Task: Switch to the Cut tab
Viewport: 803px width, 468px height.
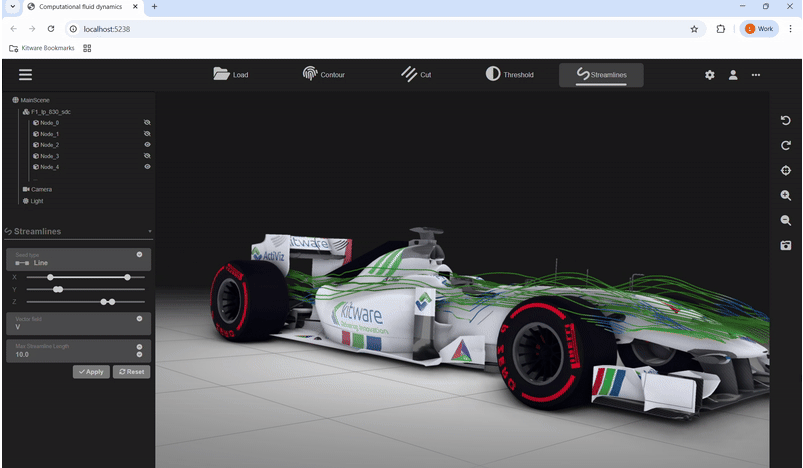Action: coord(416,75)
